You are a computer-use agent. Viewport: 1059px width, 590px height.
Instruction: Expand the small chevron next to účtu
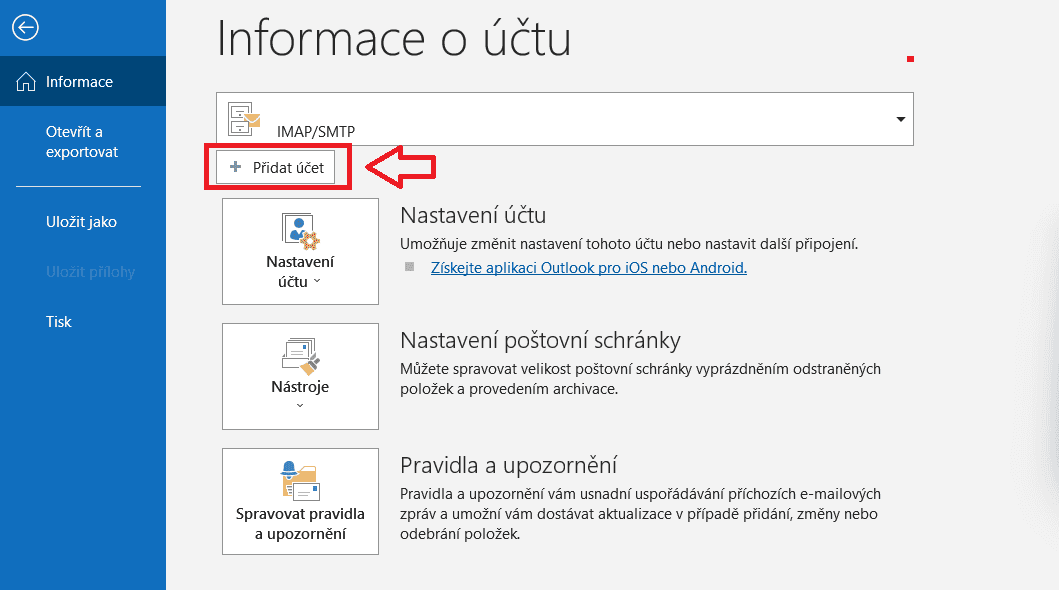[317, 281]
